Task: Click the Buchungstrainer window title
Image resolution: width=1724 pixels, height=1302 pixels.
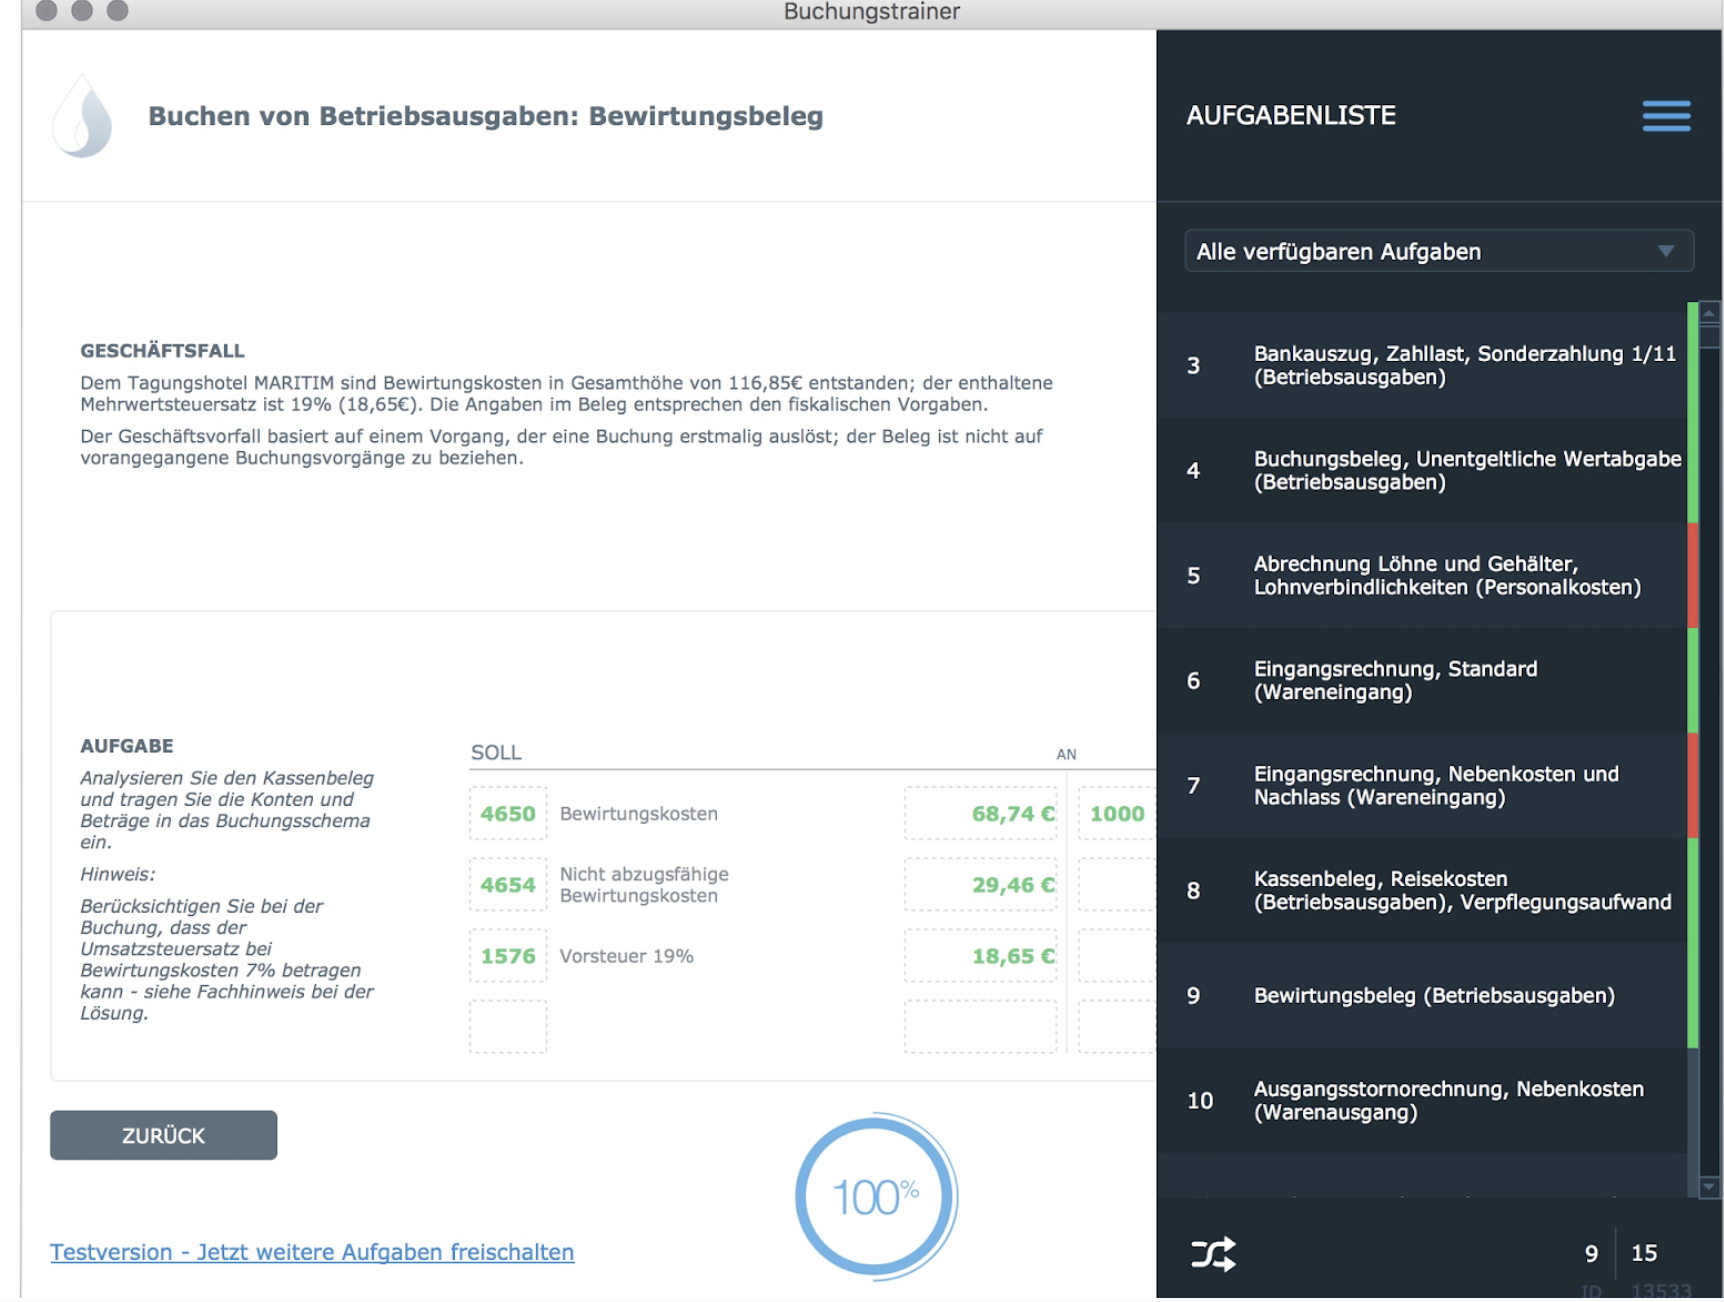Action: [871, 12]
